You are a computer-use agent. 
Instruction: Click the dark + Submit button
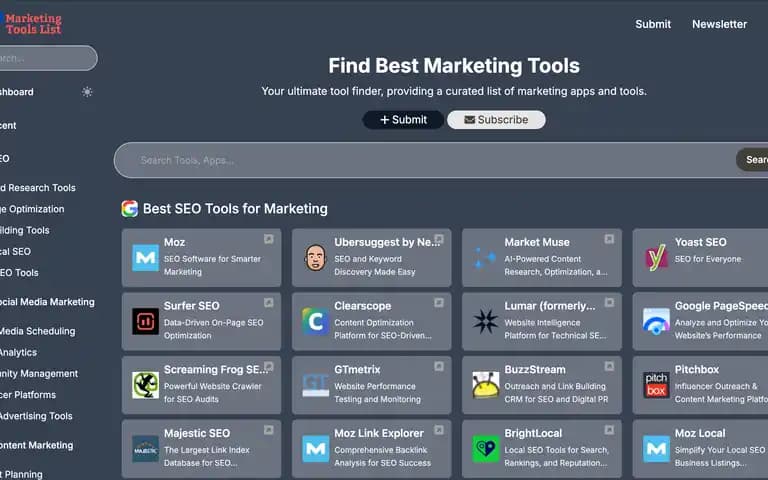[x=404, y=120]
